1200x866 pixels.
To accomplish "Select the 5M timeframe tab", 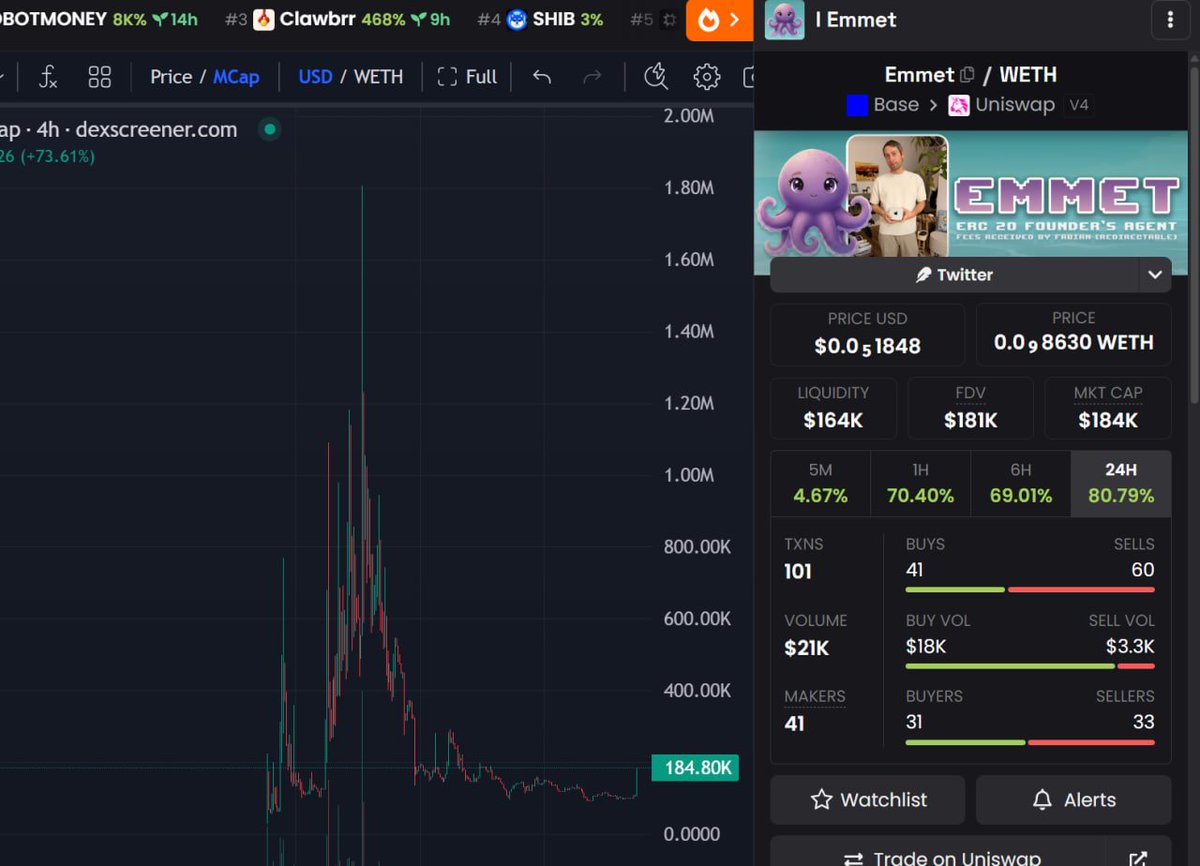I will click(x=820, y=484).
